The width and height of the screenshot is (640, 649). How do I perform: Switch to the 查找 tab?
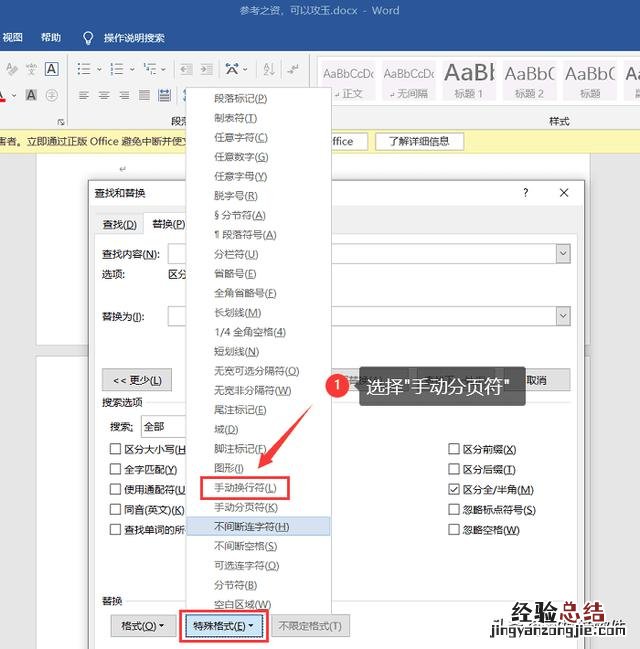tap(119, 224)
